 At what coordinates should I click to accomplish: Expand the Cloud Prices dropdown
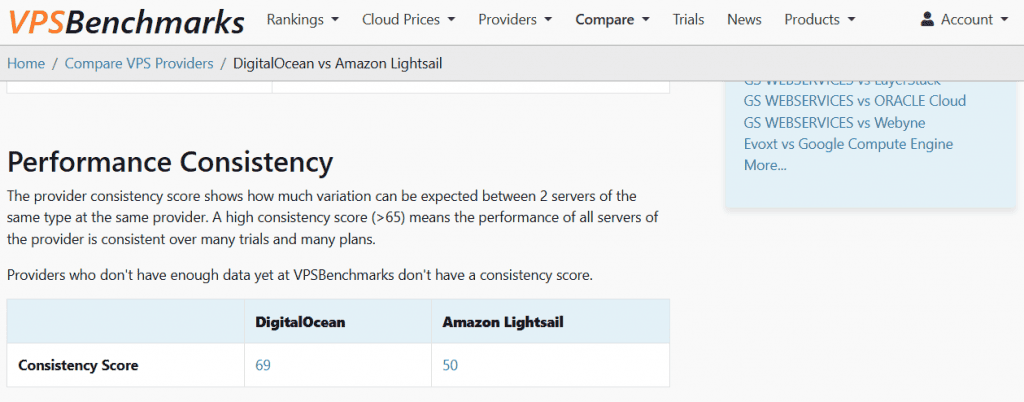tap(408, 19)
